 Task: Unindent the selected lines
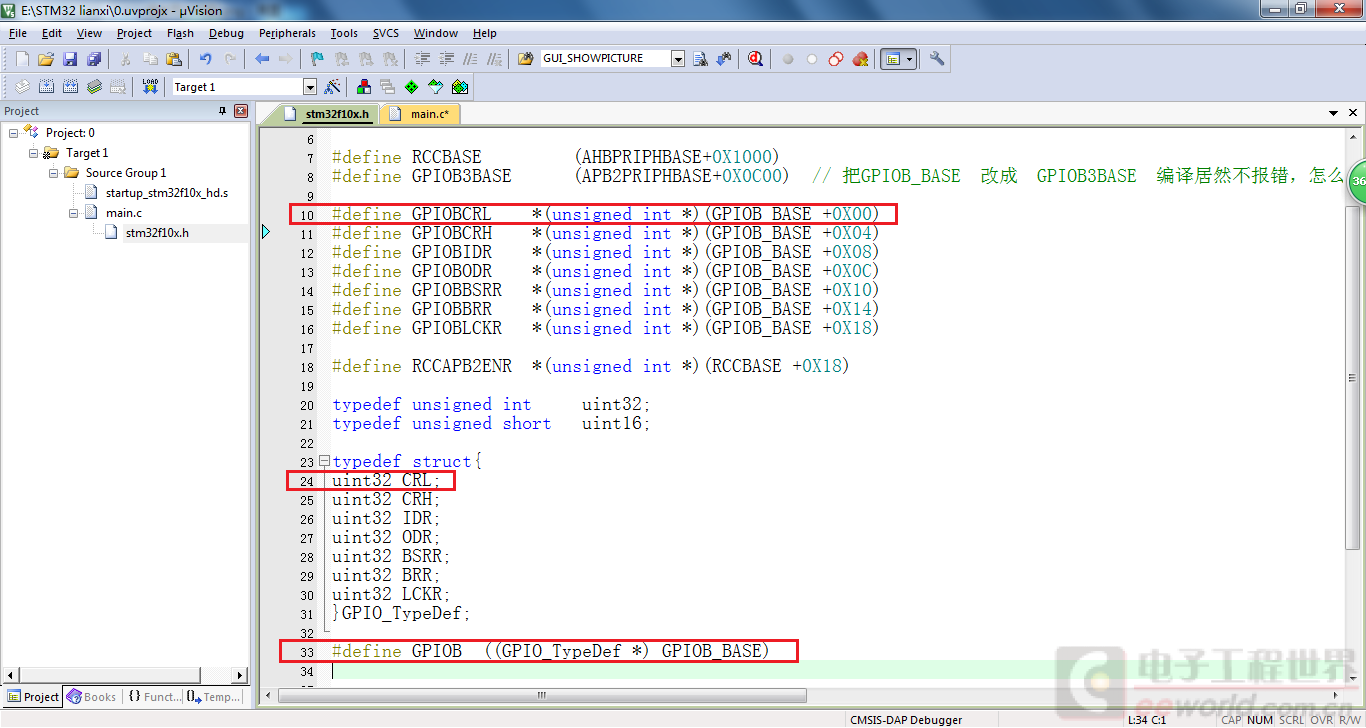click(446, 59)
